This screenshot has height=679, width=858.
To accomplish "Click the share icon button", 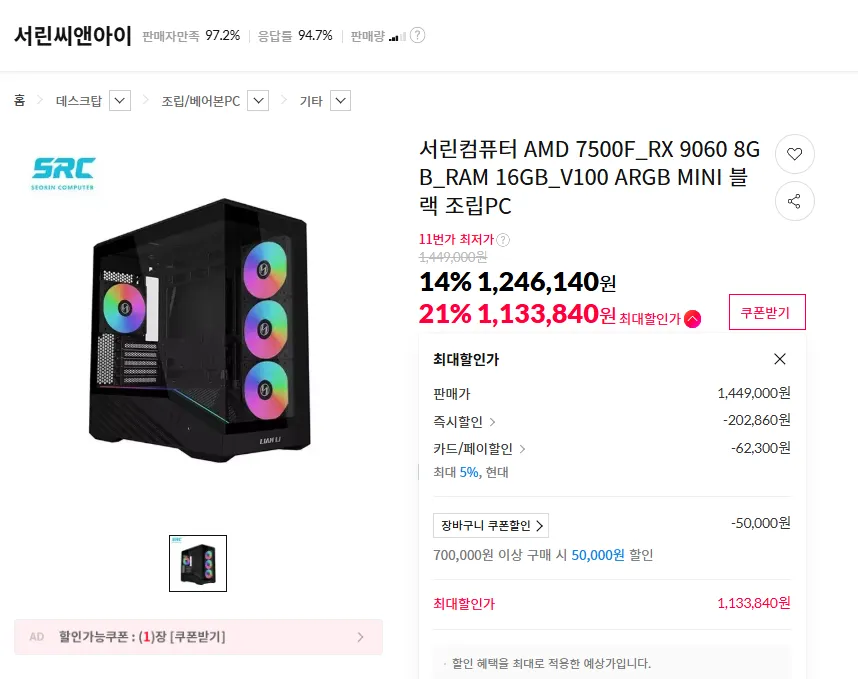I will point(795,202).
